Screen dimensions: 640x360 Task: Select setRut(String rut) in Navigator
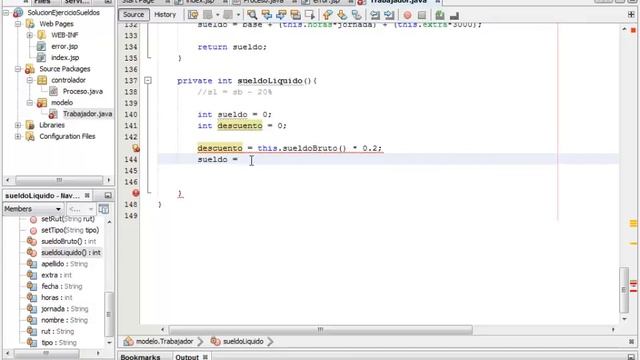pyautogui.click(x=68, y=219)
